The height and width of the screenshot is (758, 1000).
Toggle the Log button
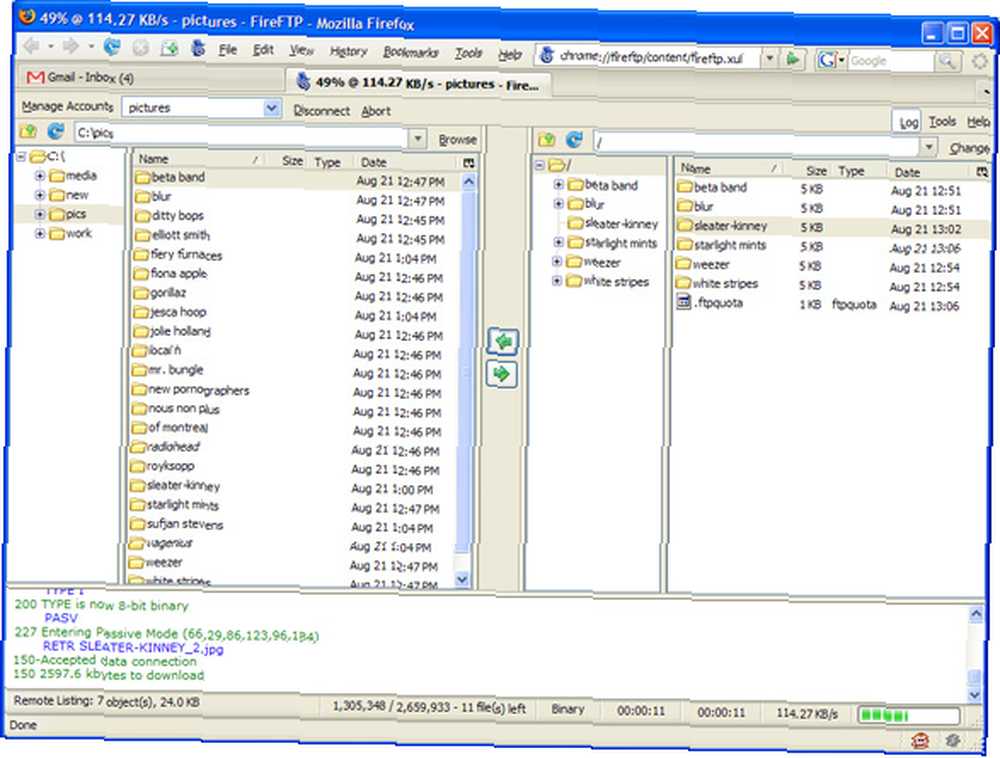click(x=908, y=122)
